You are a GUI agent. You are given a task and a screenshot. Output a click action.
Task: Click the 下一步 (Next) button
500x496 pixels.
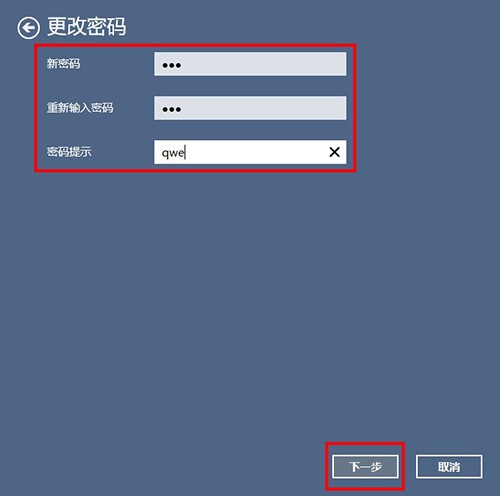365,466
